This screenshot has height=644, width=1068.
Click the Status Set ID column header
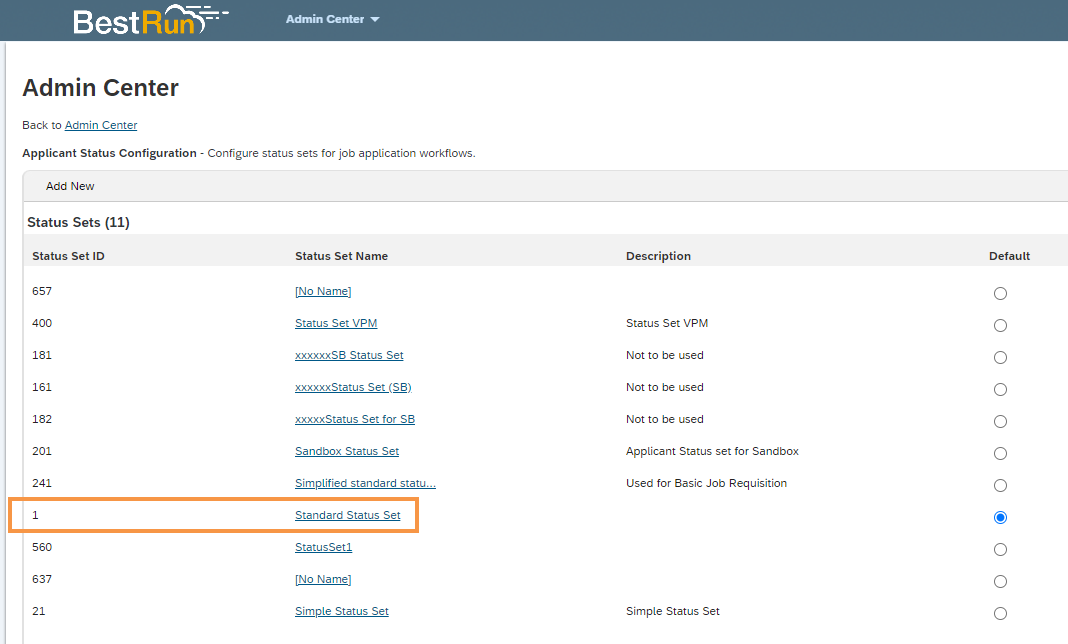pos(67,256)
